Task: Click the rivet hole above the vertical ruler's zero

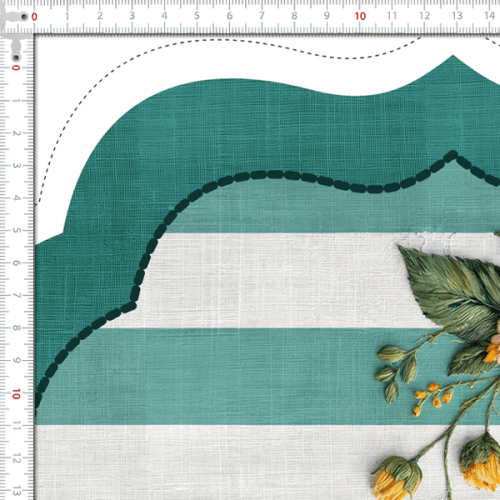Action: [16, 58]
